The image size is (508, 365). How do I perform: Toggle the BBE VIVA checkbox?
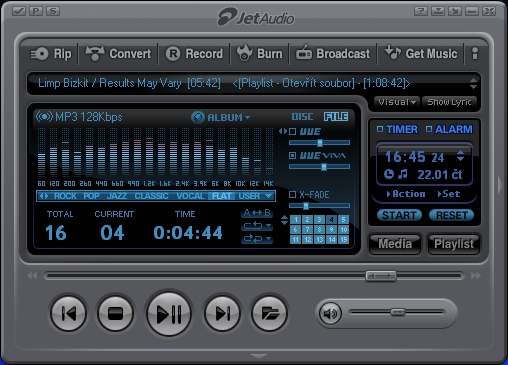[292, 155]
